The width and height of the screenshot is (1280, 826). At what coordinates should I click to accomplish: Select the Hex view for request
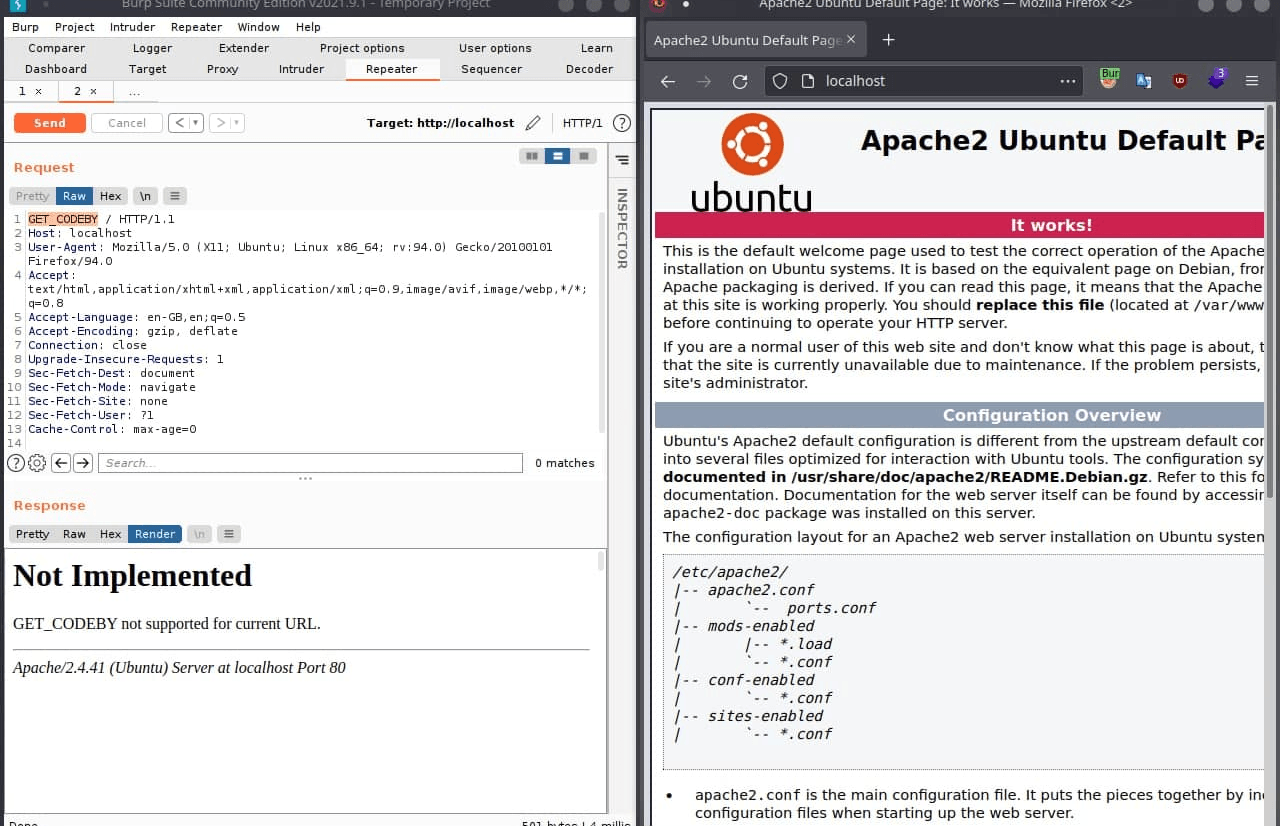coord(110,196)
